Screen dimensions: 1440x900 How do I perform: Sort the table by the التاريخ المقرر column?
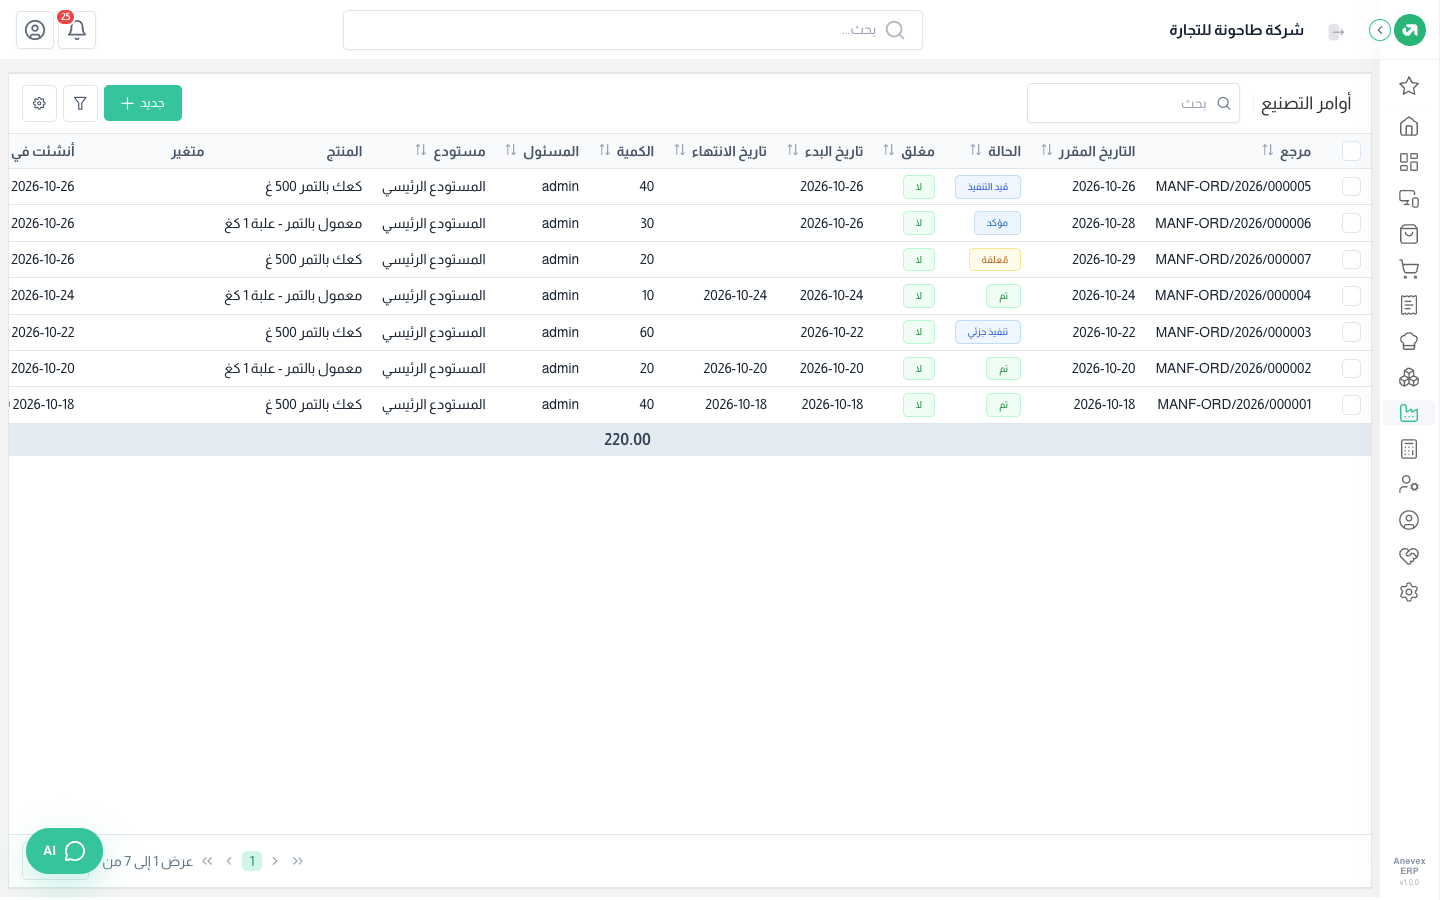1047,150
